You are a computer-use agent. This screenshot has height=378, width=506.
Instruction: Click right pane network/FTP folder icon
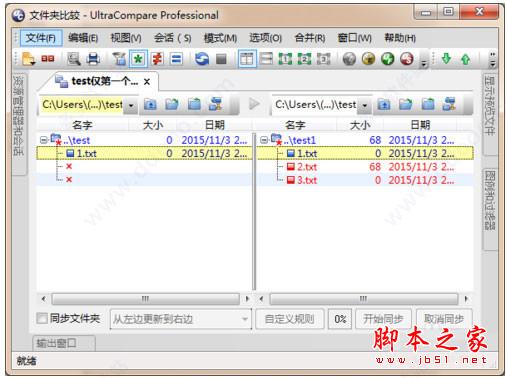(449, 104)
